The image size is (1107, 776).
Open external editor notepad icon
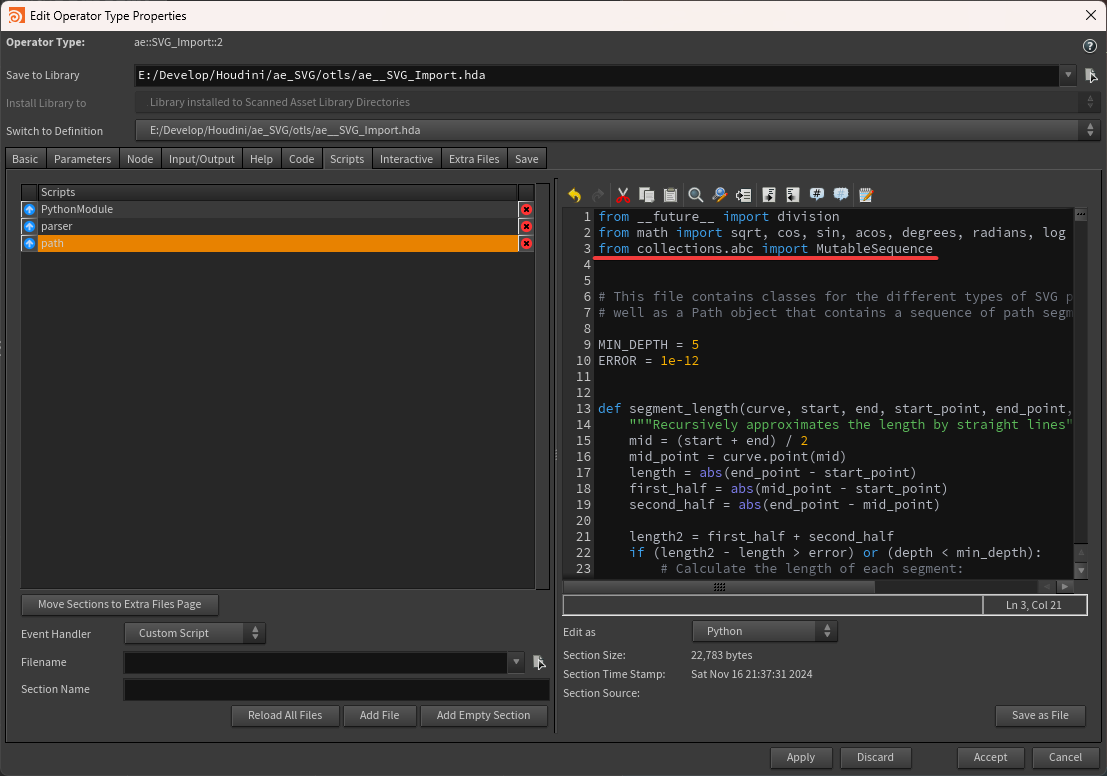[866, 195]
